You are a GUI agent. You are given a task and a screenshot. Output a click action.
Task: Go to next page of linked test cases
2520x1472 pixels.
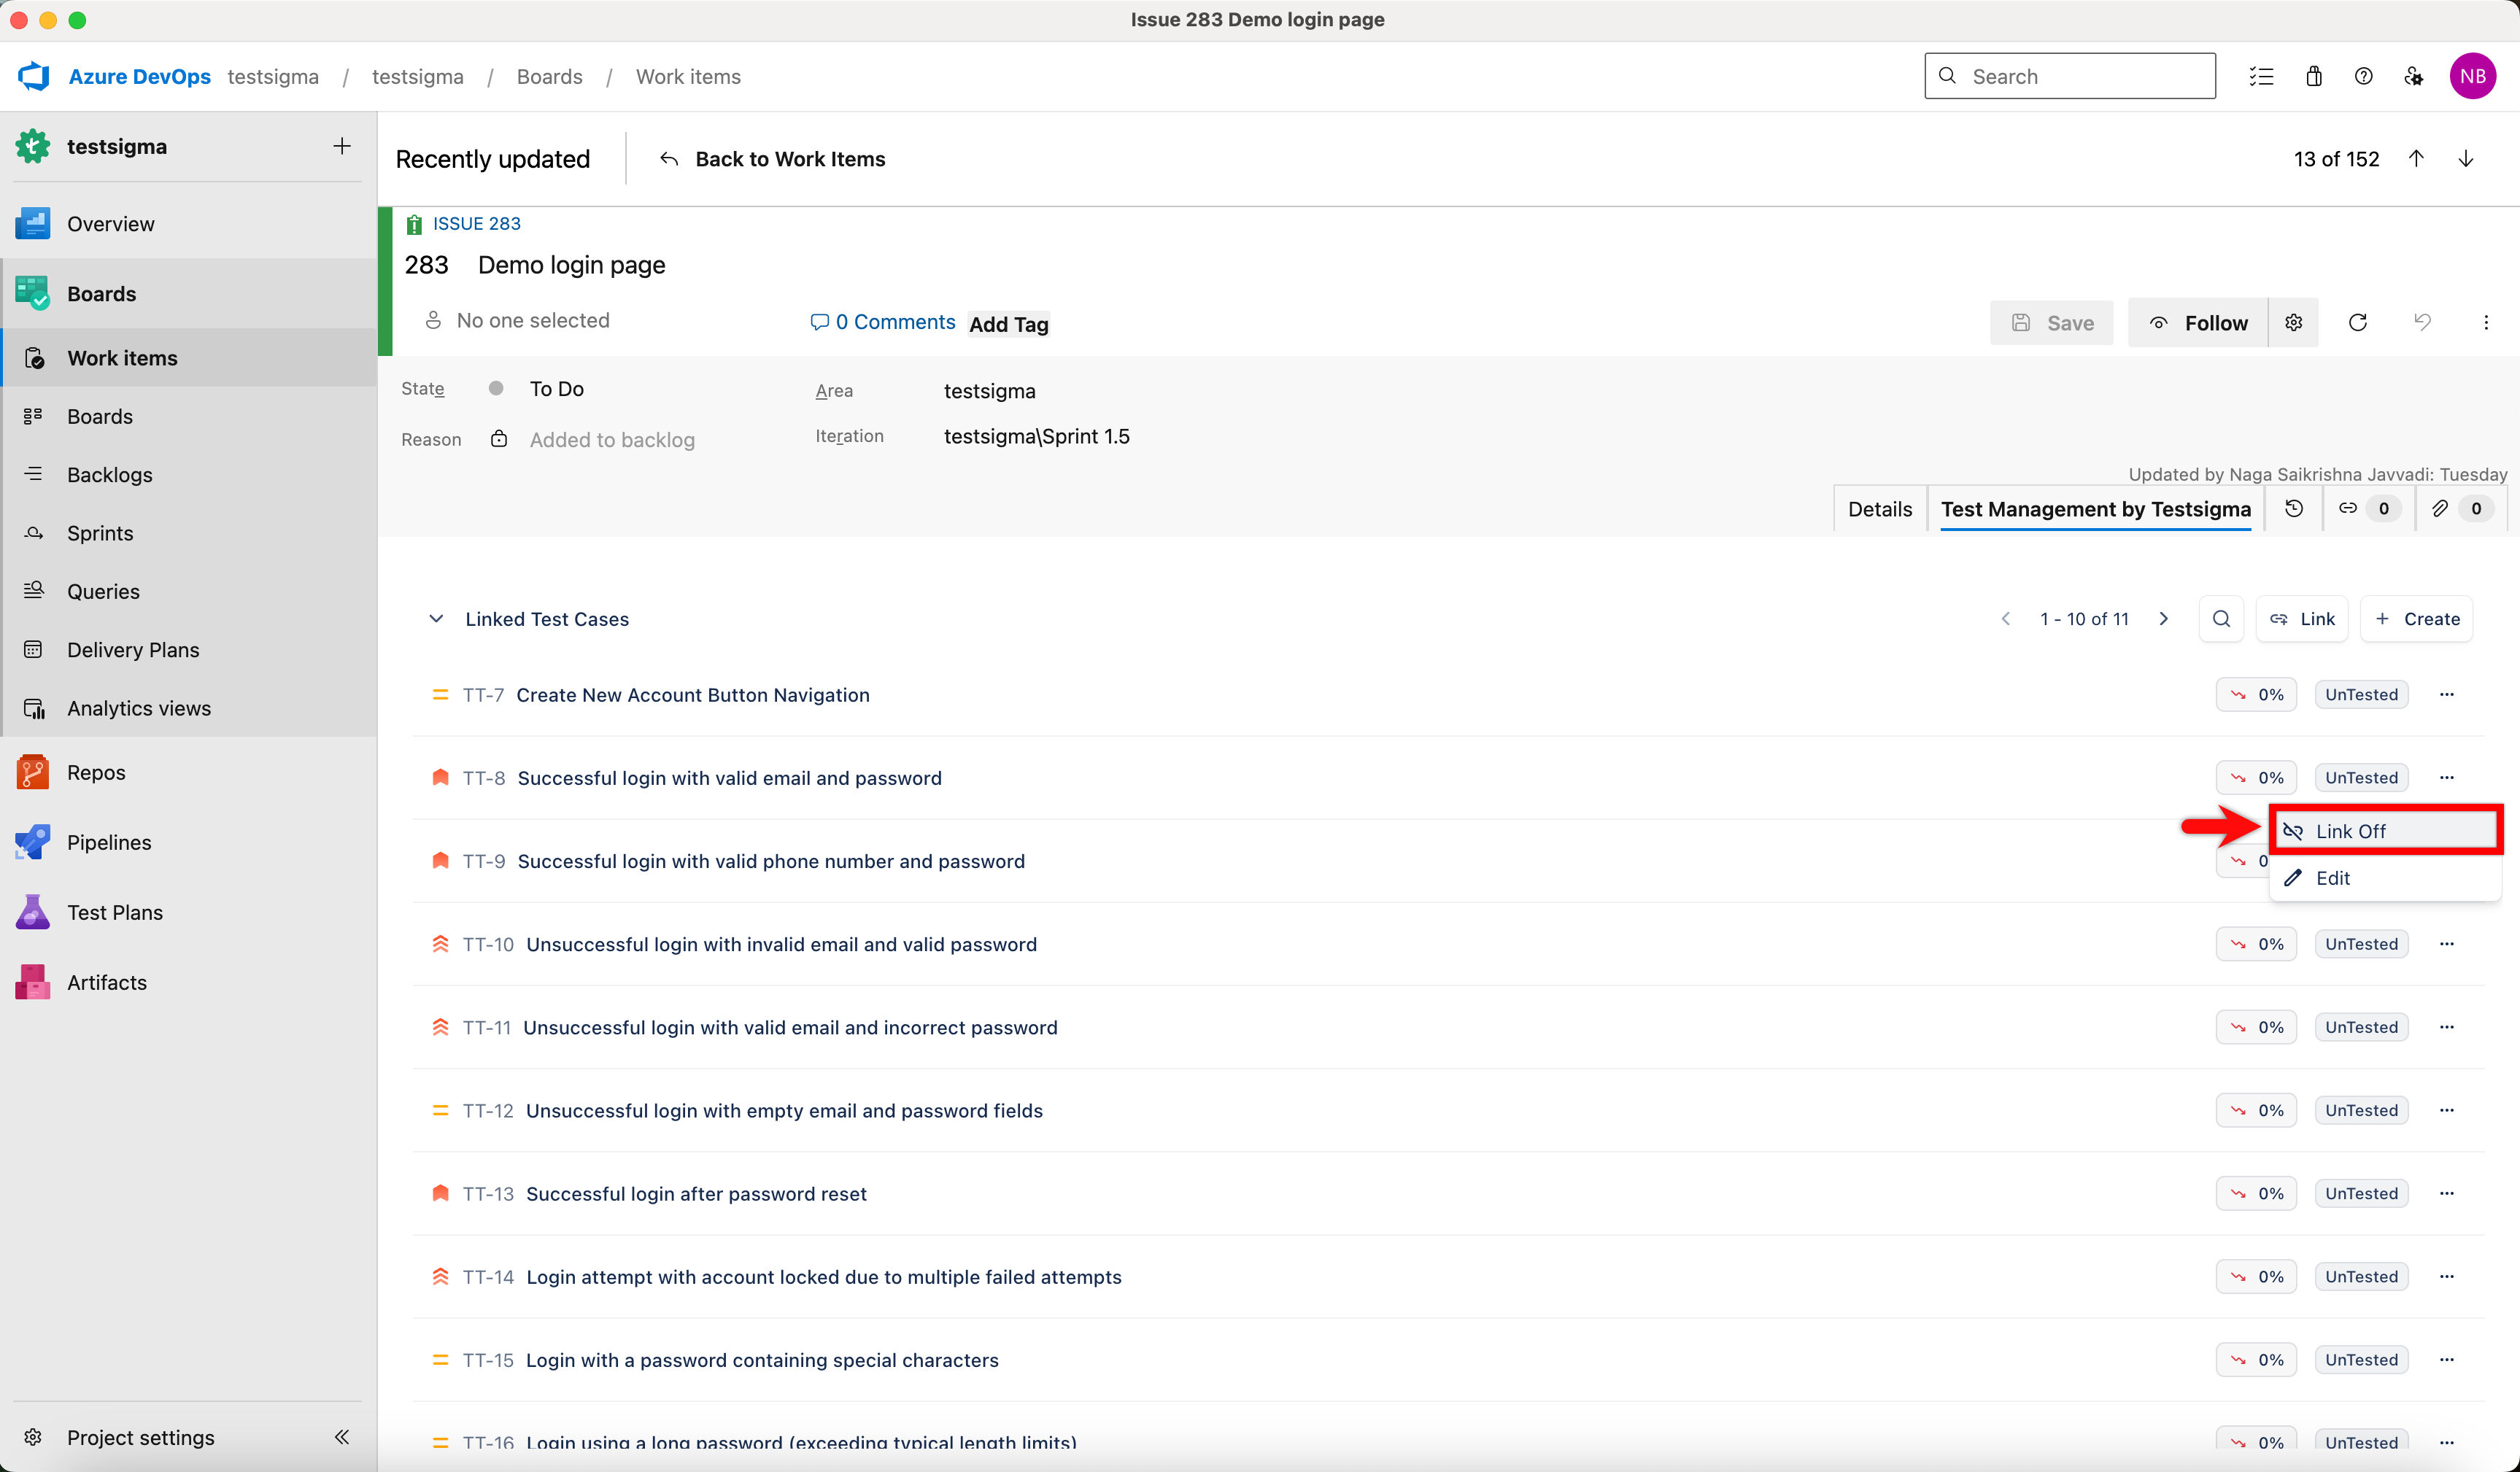click(2164, 619)
